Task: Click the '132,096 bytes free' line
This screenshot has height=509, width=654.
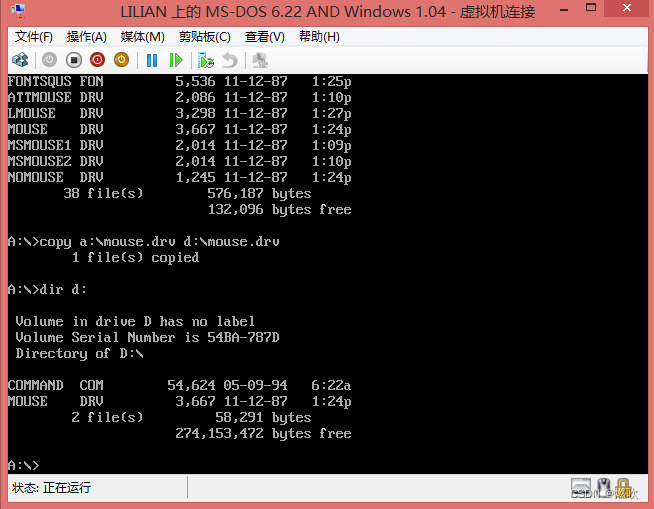Action: click(279, 209)
